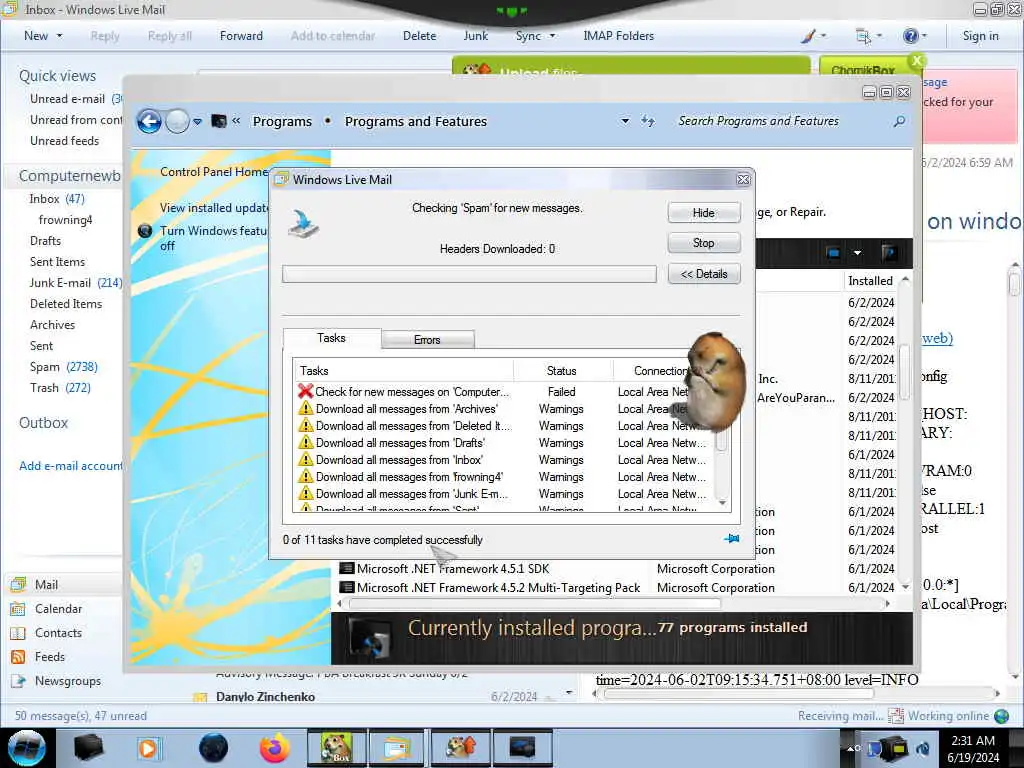Click the sync progress bar

point(469,274)
